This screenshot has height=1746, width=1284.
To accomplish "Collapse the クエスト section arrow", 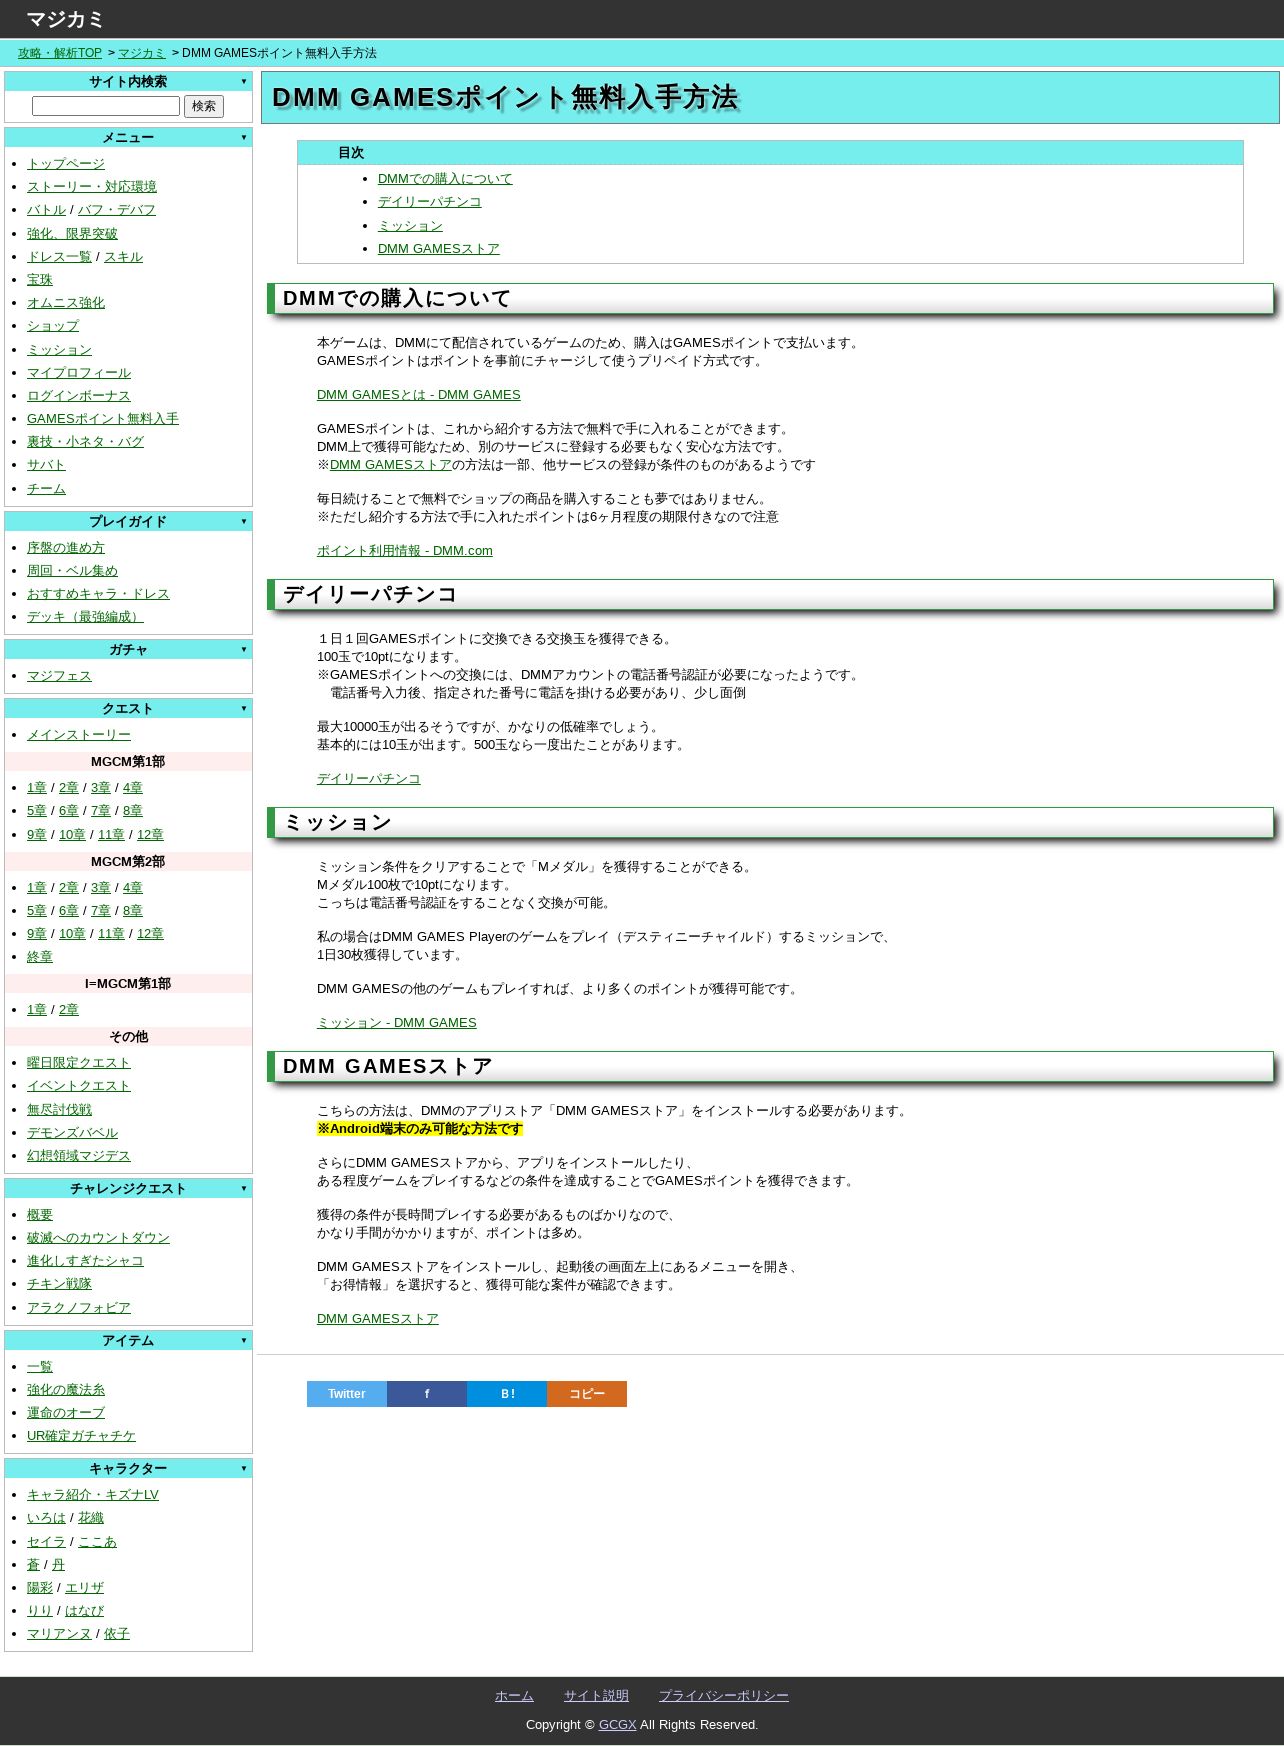I will tap(243, 709).
